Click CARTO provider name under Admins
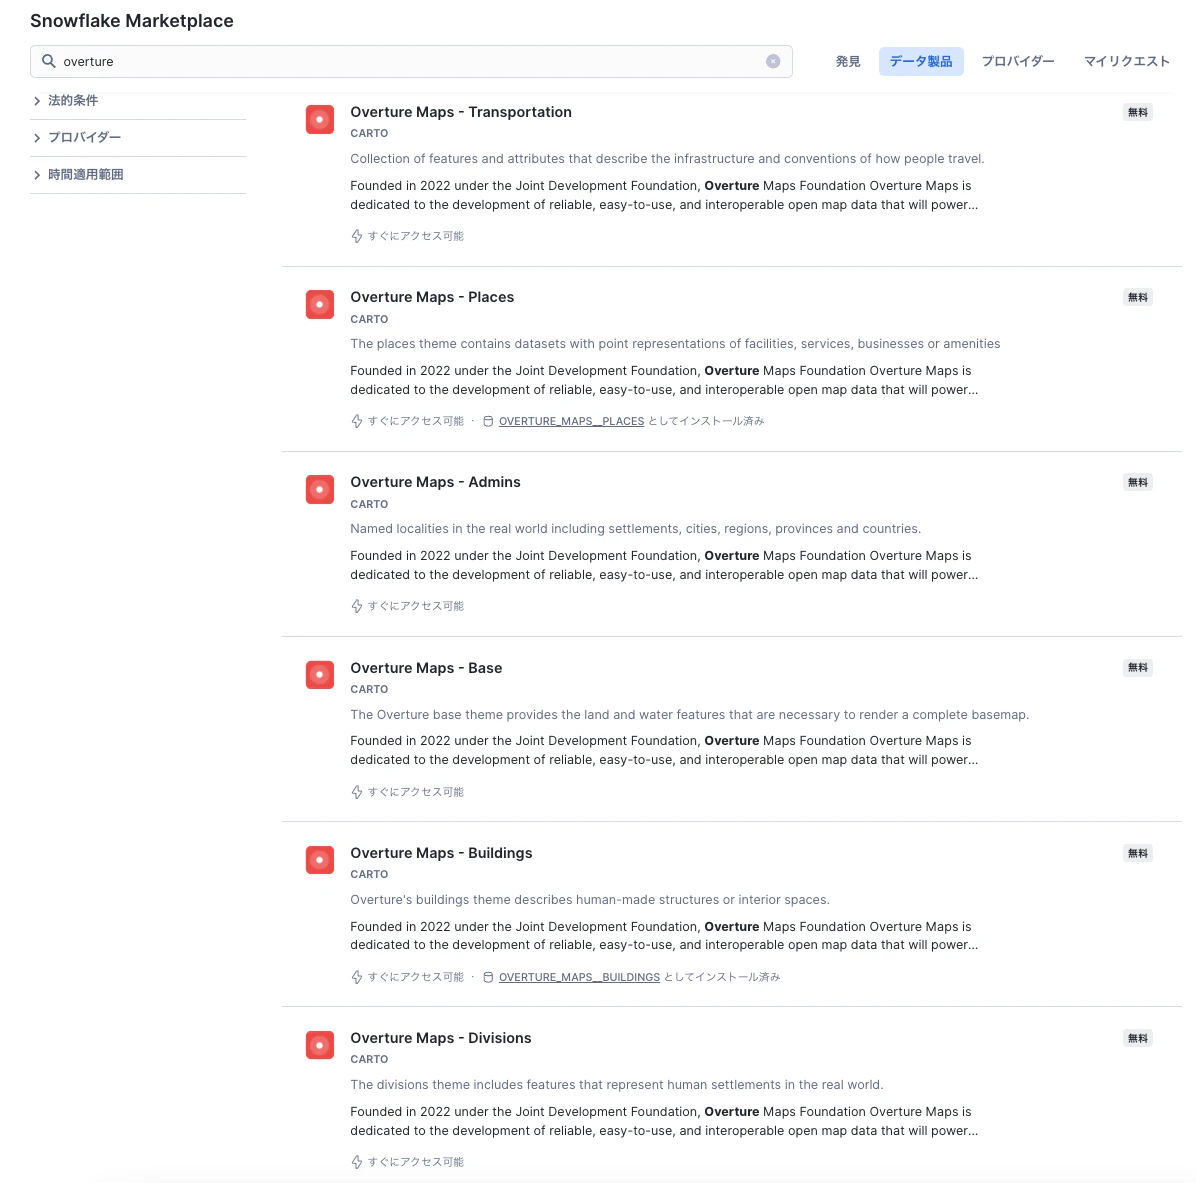The image size is (1196, 1183). 369,504
